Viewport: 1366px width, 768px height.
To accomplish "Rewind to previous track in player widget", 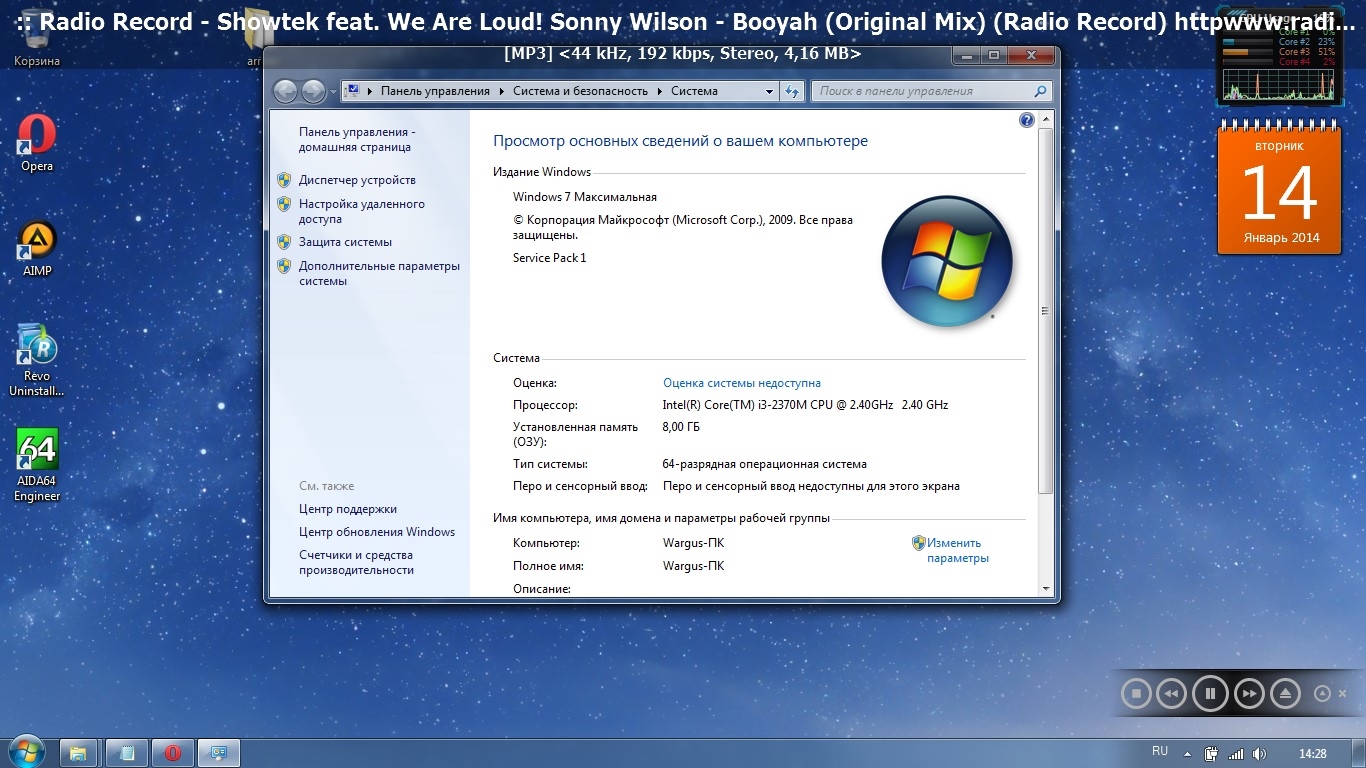I will click(1172, 693).
